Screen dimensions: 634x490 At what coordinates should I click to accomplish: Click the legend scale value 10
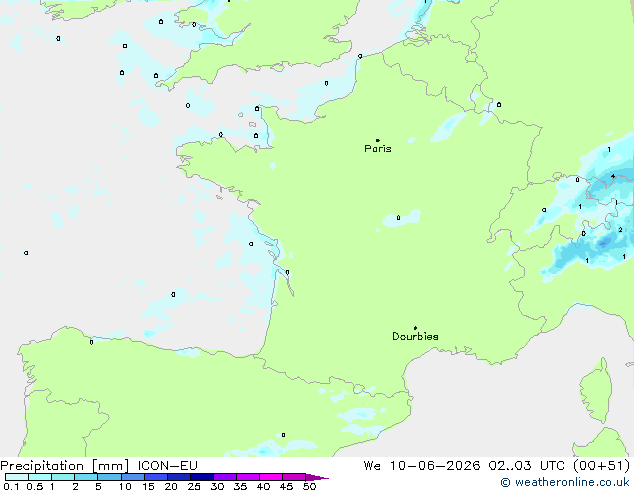125,486
